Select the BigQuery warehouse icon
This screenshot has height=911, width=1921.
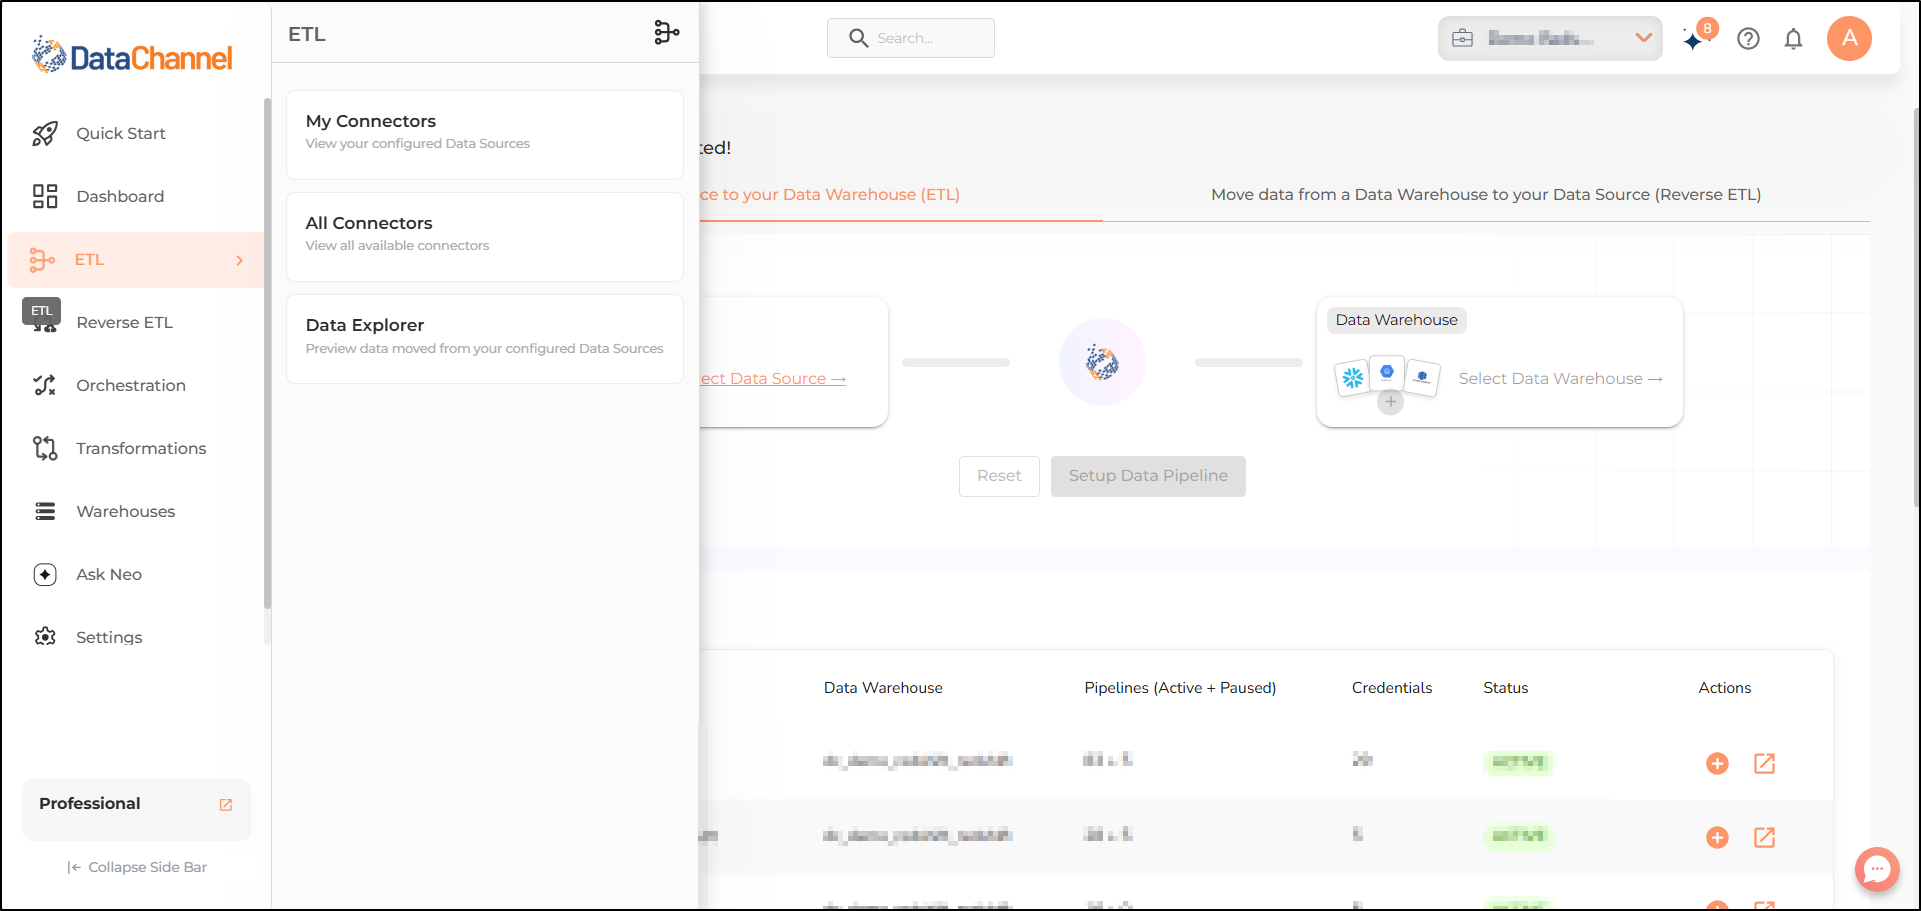click(1387, 372)
